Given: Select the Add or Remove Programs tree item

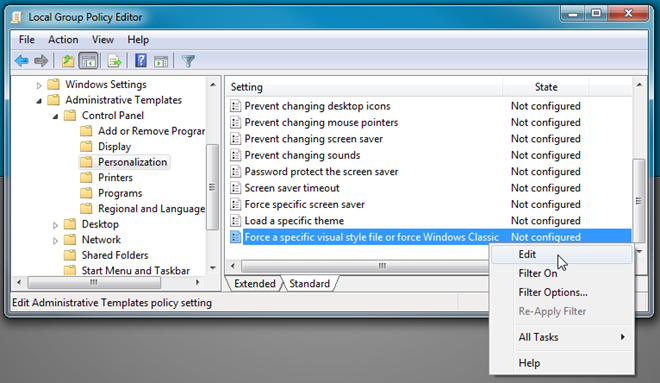Looking at the screenshot, I should tap(152, 131).
